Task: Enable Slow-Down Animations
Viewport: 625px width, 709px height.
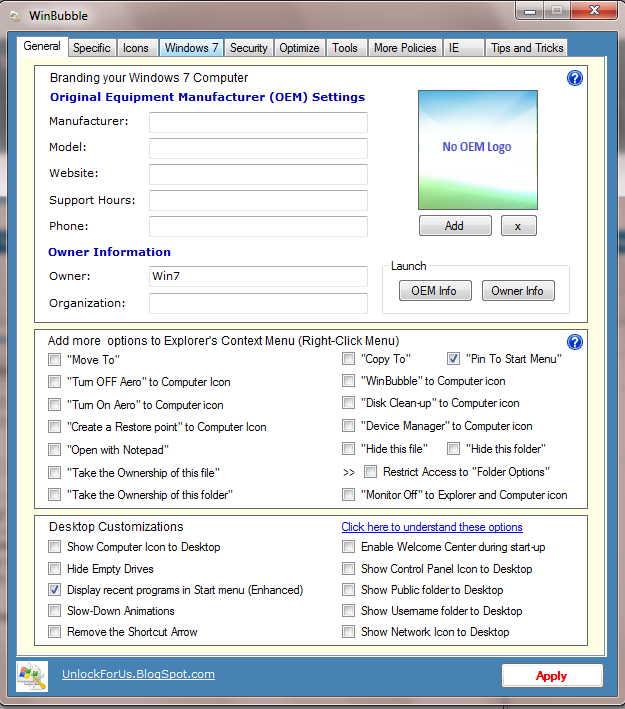Action: pyautogui.click(x=54, y=611)
